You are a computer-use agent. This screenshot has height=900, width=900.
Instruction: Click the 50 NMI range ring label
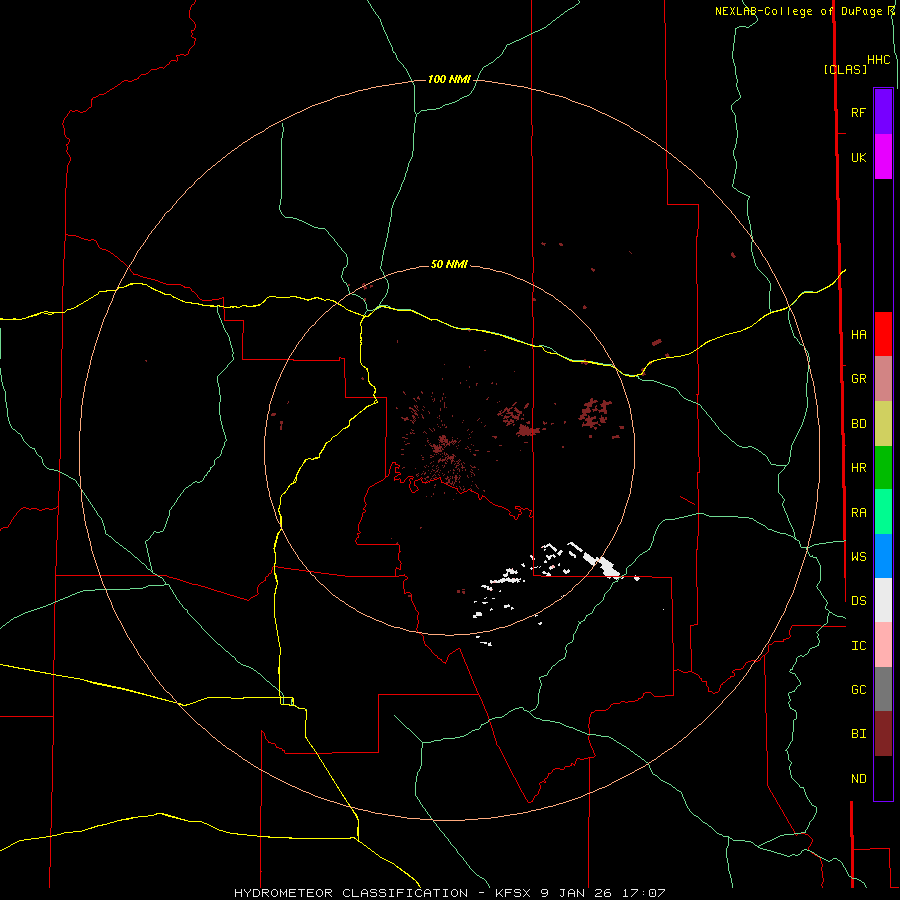pyautogui.click(x=449, y=265)
